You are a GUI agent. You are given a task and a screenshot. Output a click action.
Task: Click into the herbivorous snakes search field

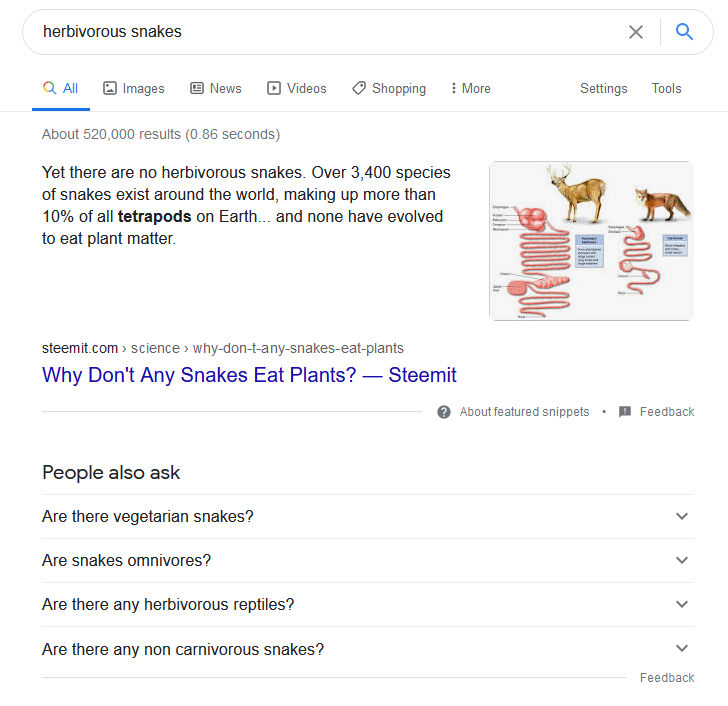pyautogui.click(x=320, y=32)
